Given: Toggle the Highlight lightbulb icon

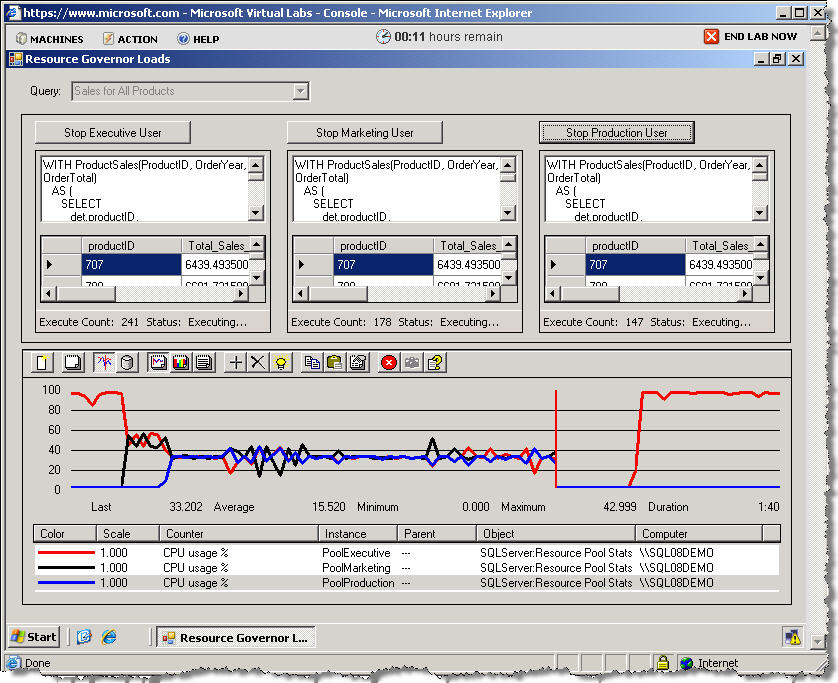Looking at the screenshot, I should coord(281,362).
